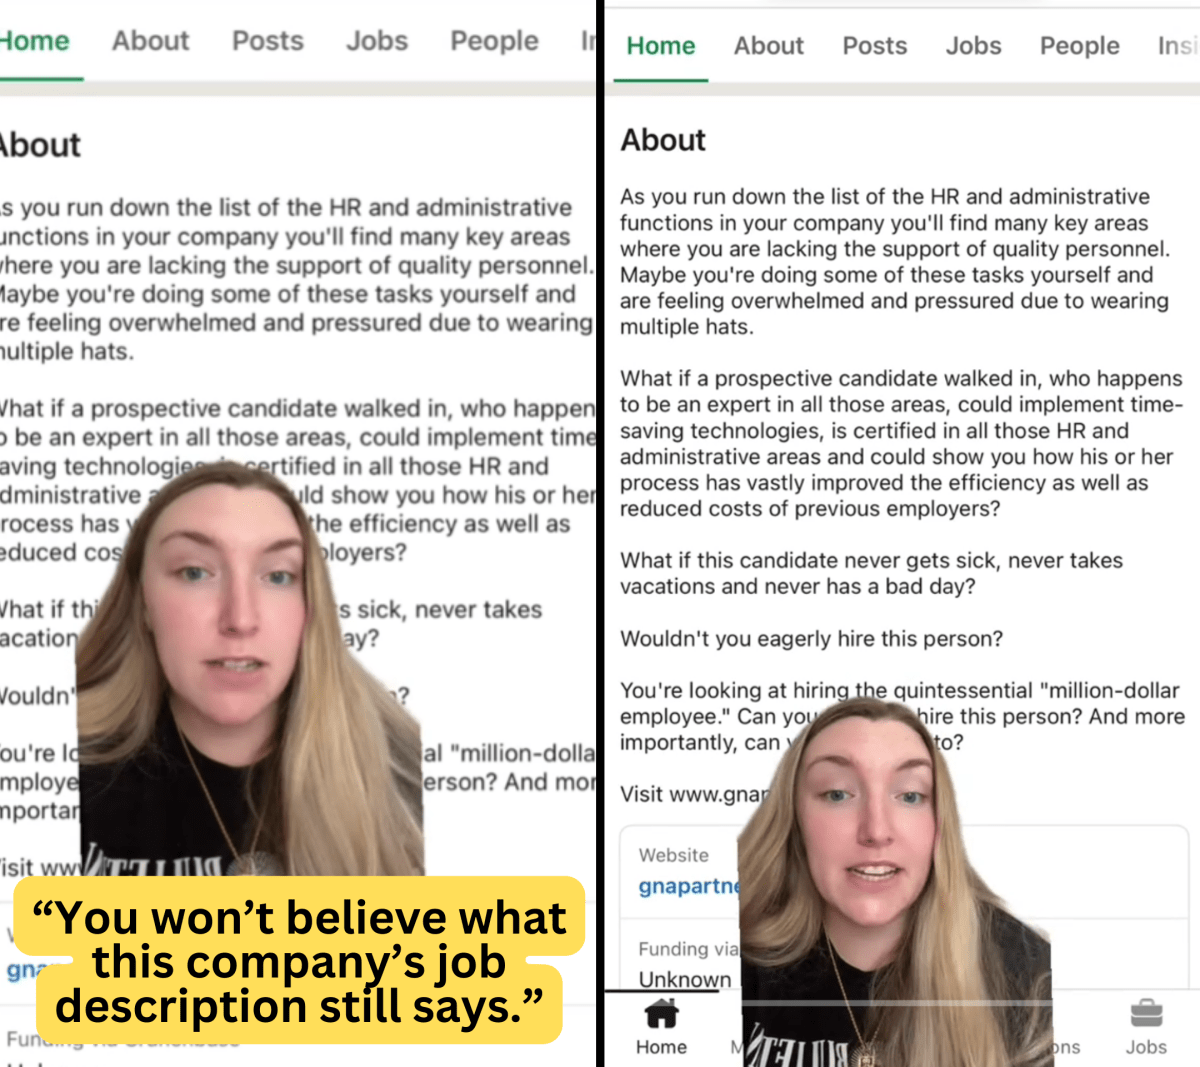Go to Jobs tab at top of right panel
Image resolution: width=1200 pixels, height=1067 pixels.
(x=974, y=46)
